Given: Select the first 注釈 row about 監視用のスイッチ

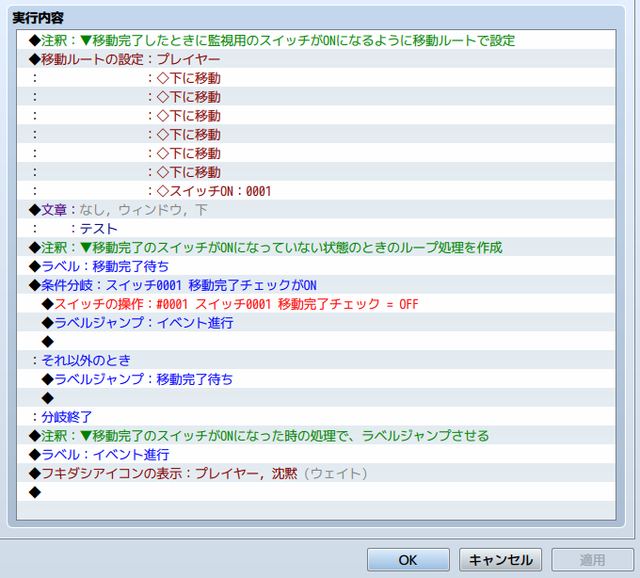Looking at the screenshot, I should 316,40.
